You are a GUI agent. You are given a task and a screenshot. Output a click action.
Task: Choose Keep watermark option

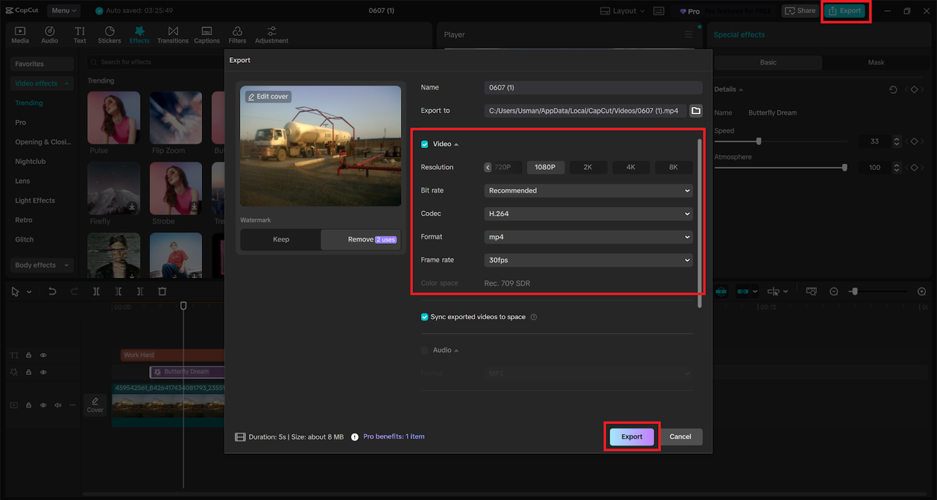pyautogui.click(x=281, y=240)
